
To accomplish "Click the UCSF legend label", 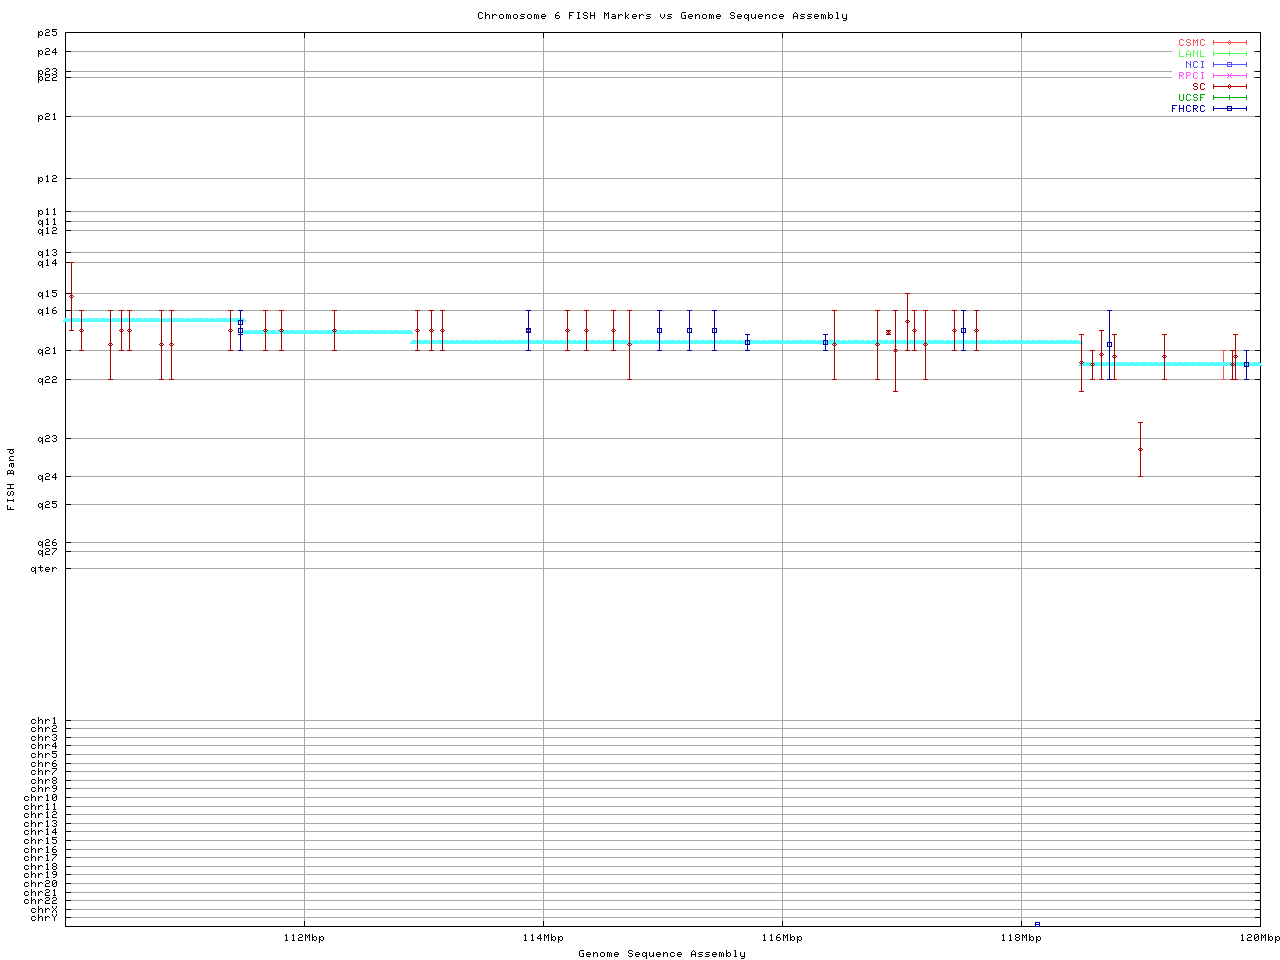I will pos(1192,98).
